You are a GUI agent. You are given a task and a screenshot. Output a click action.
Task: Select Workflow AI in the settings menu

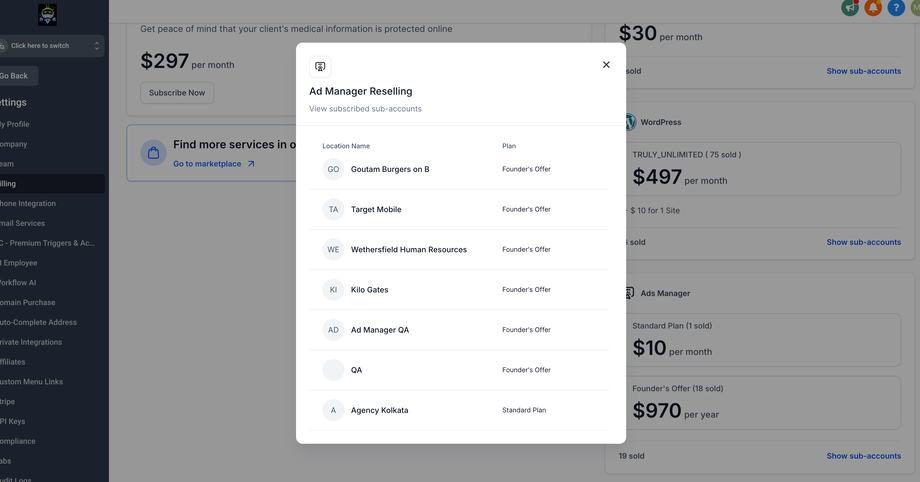point(18,283)
